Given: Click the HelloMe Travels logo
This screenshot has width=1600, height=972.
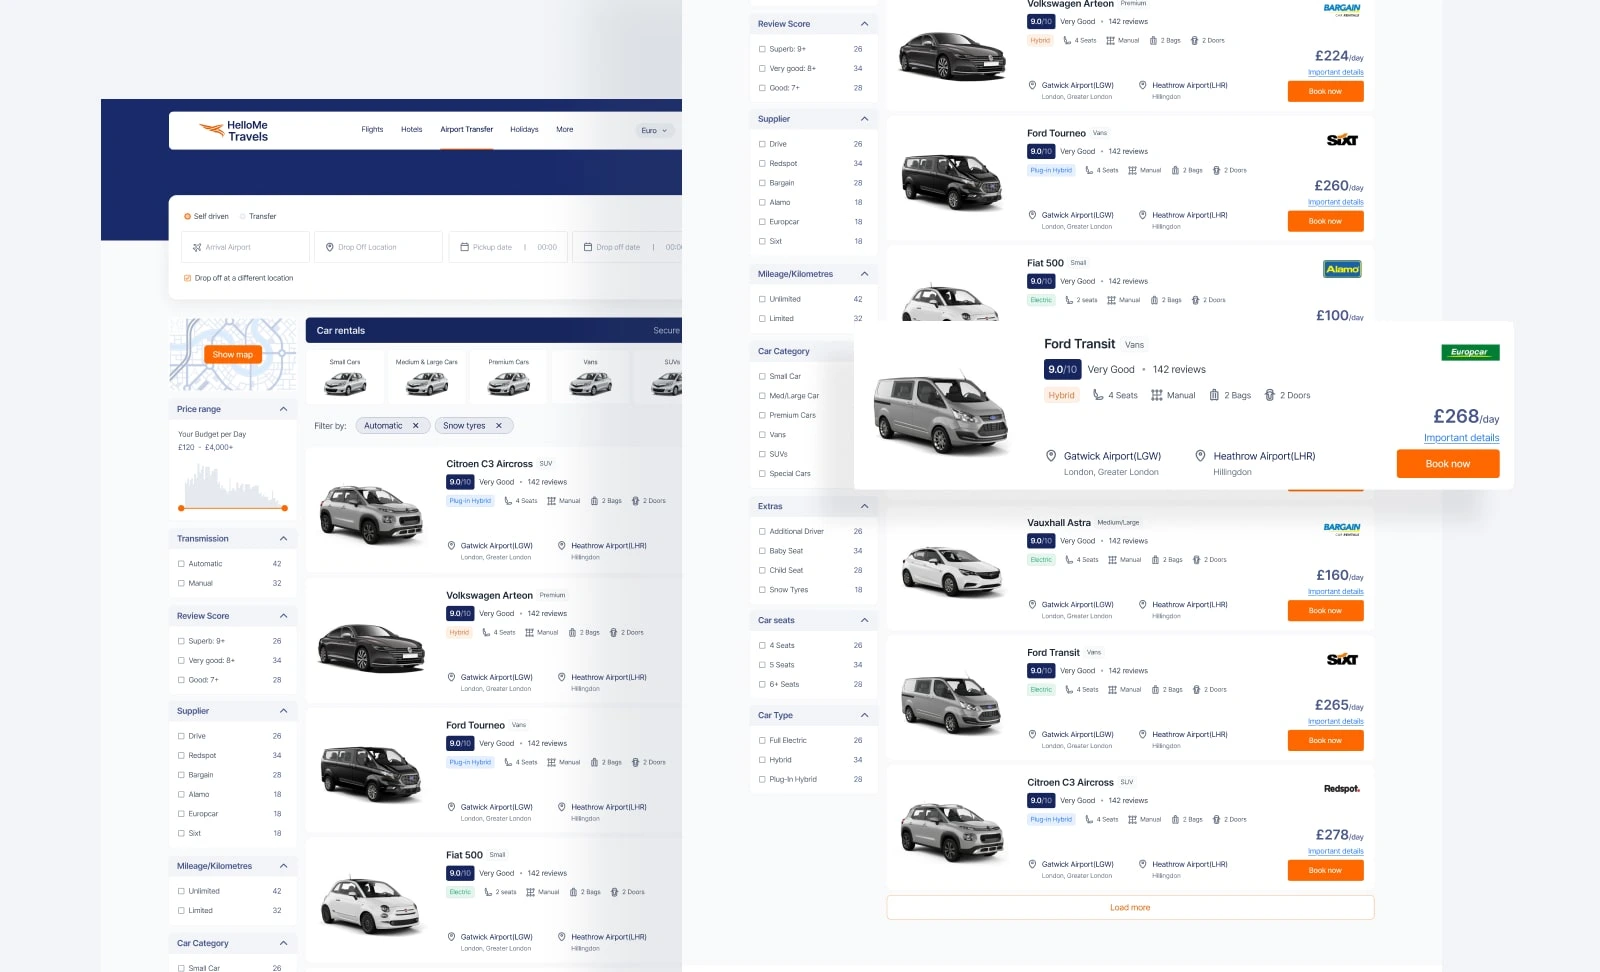Looking at the screenshot, I should point(234,131).
